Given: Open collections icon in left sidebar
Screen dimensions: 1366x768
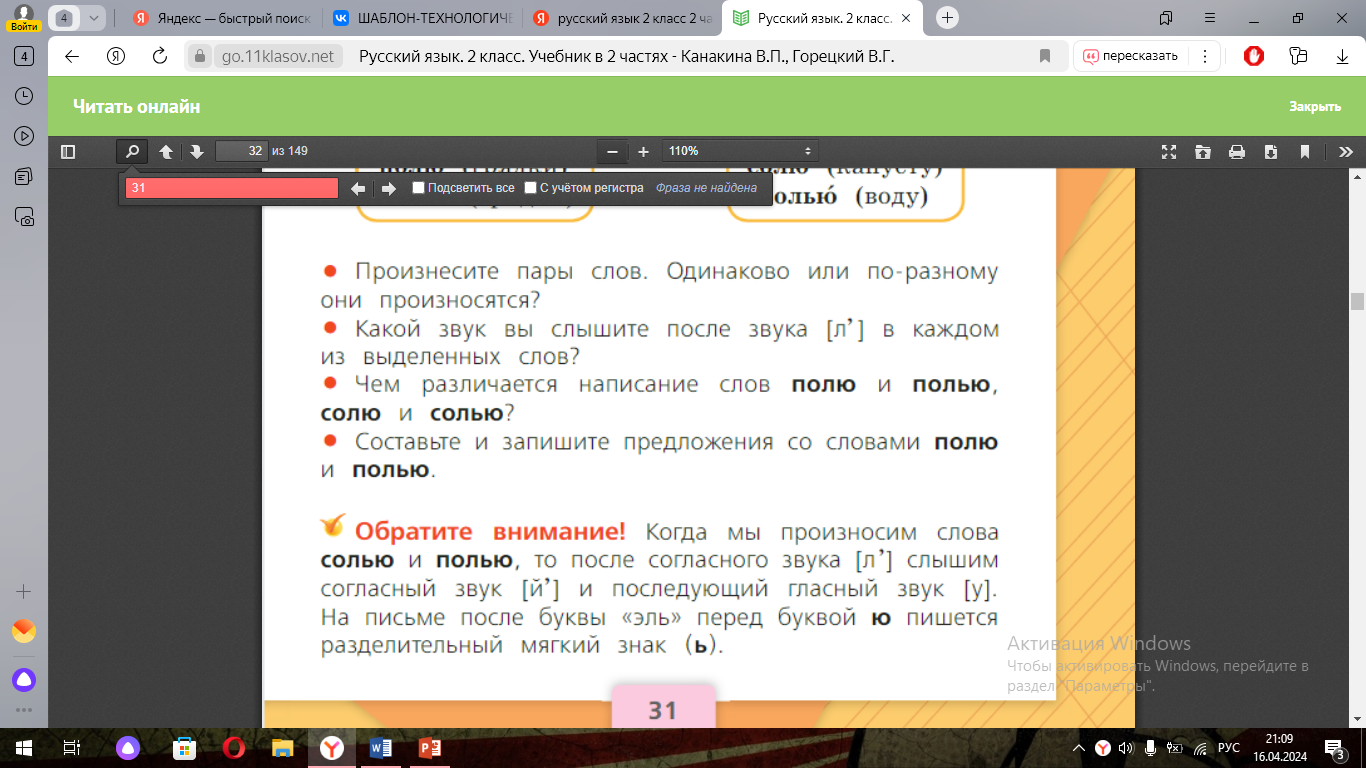Looking at the screenshot, I should pyautogui.click(x=25, y=177).
